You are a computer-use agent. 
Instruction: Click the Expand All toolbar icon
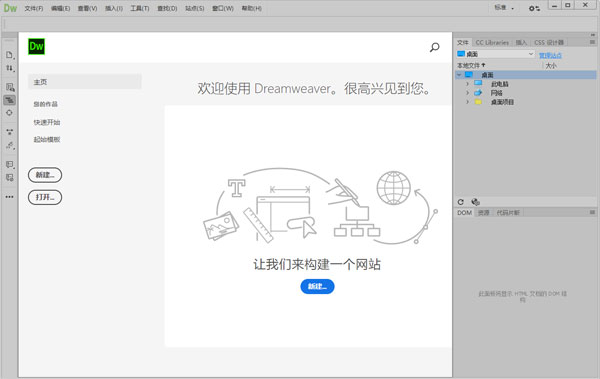pos(10,132)
